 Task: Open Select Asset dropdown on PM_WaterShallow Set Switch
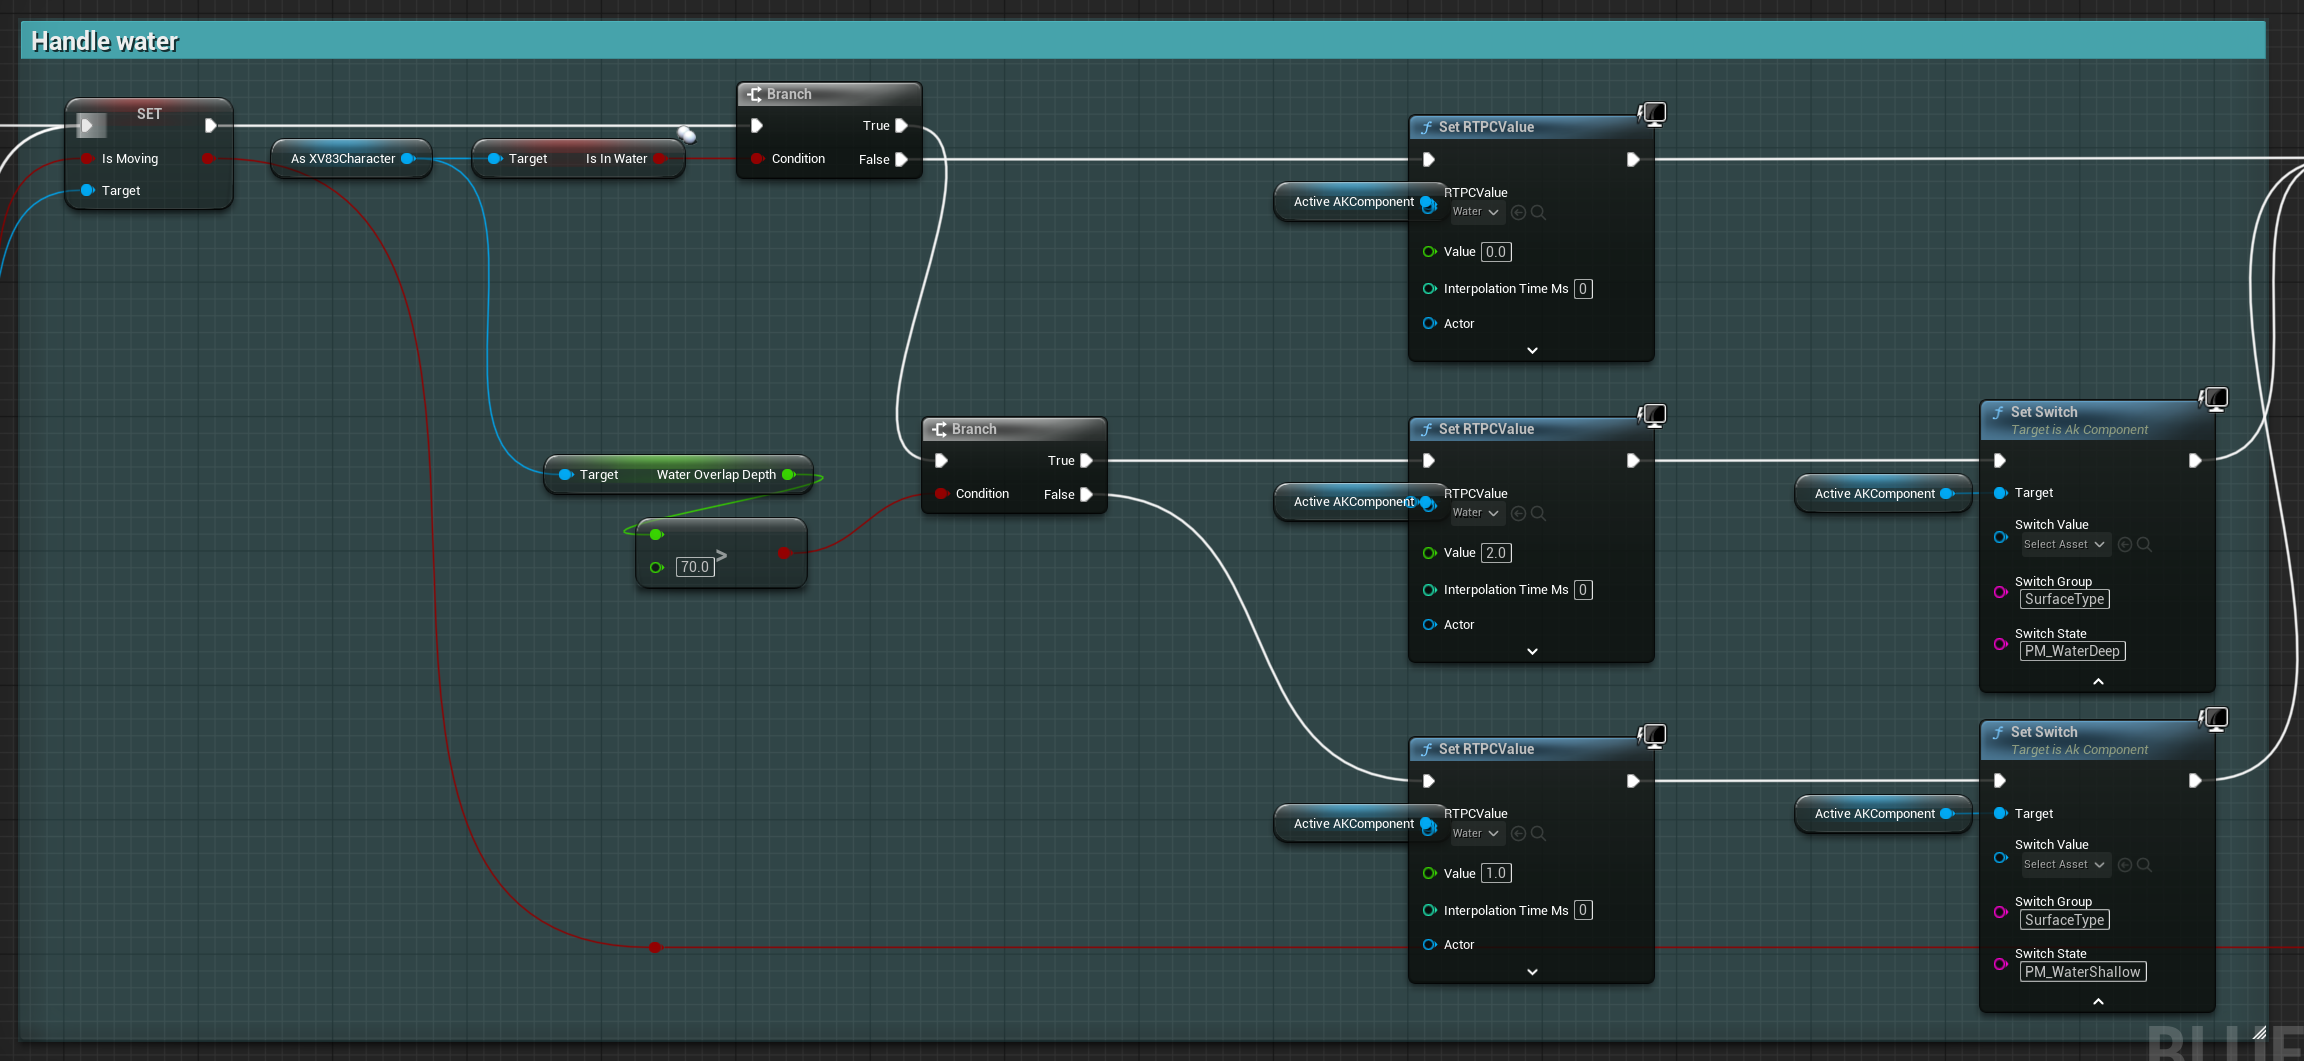coord(2064,865)
